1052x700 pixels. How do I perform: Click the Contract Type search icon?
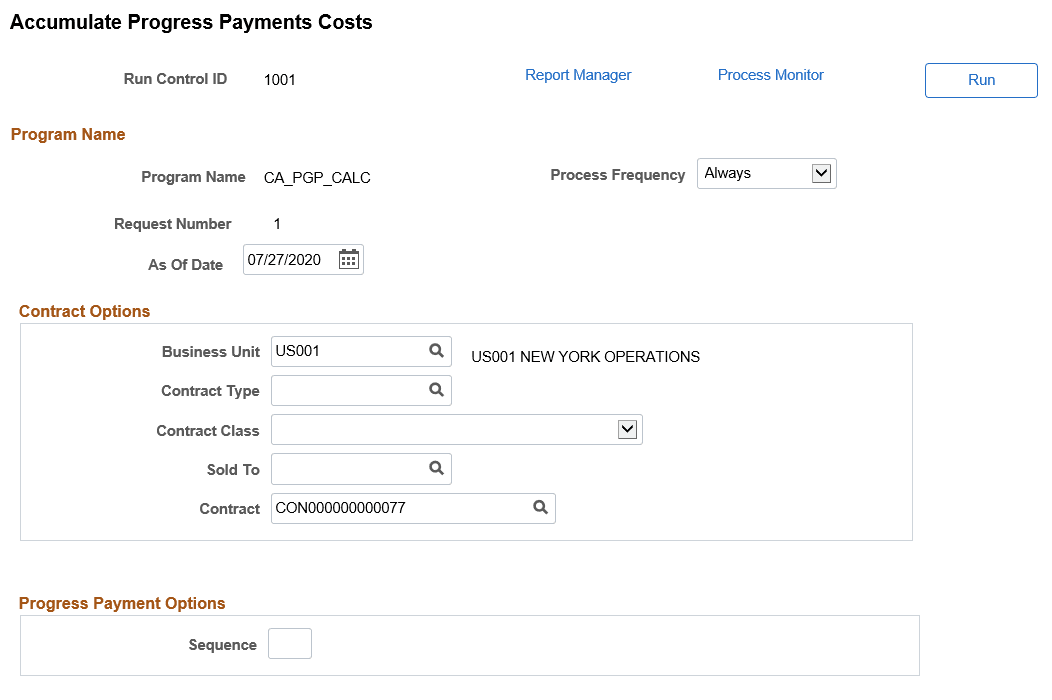436,390
